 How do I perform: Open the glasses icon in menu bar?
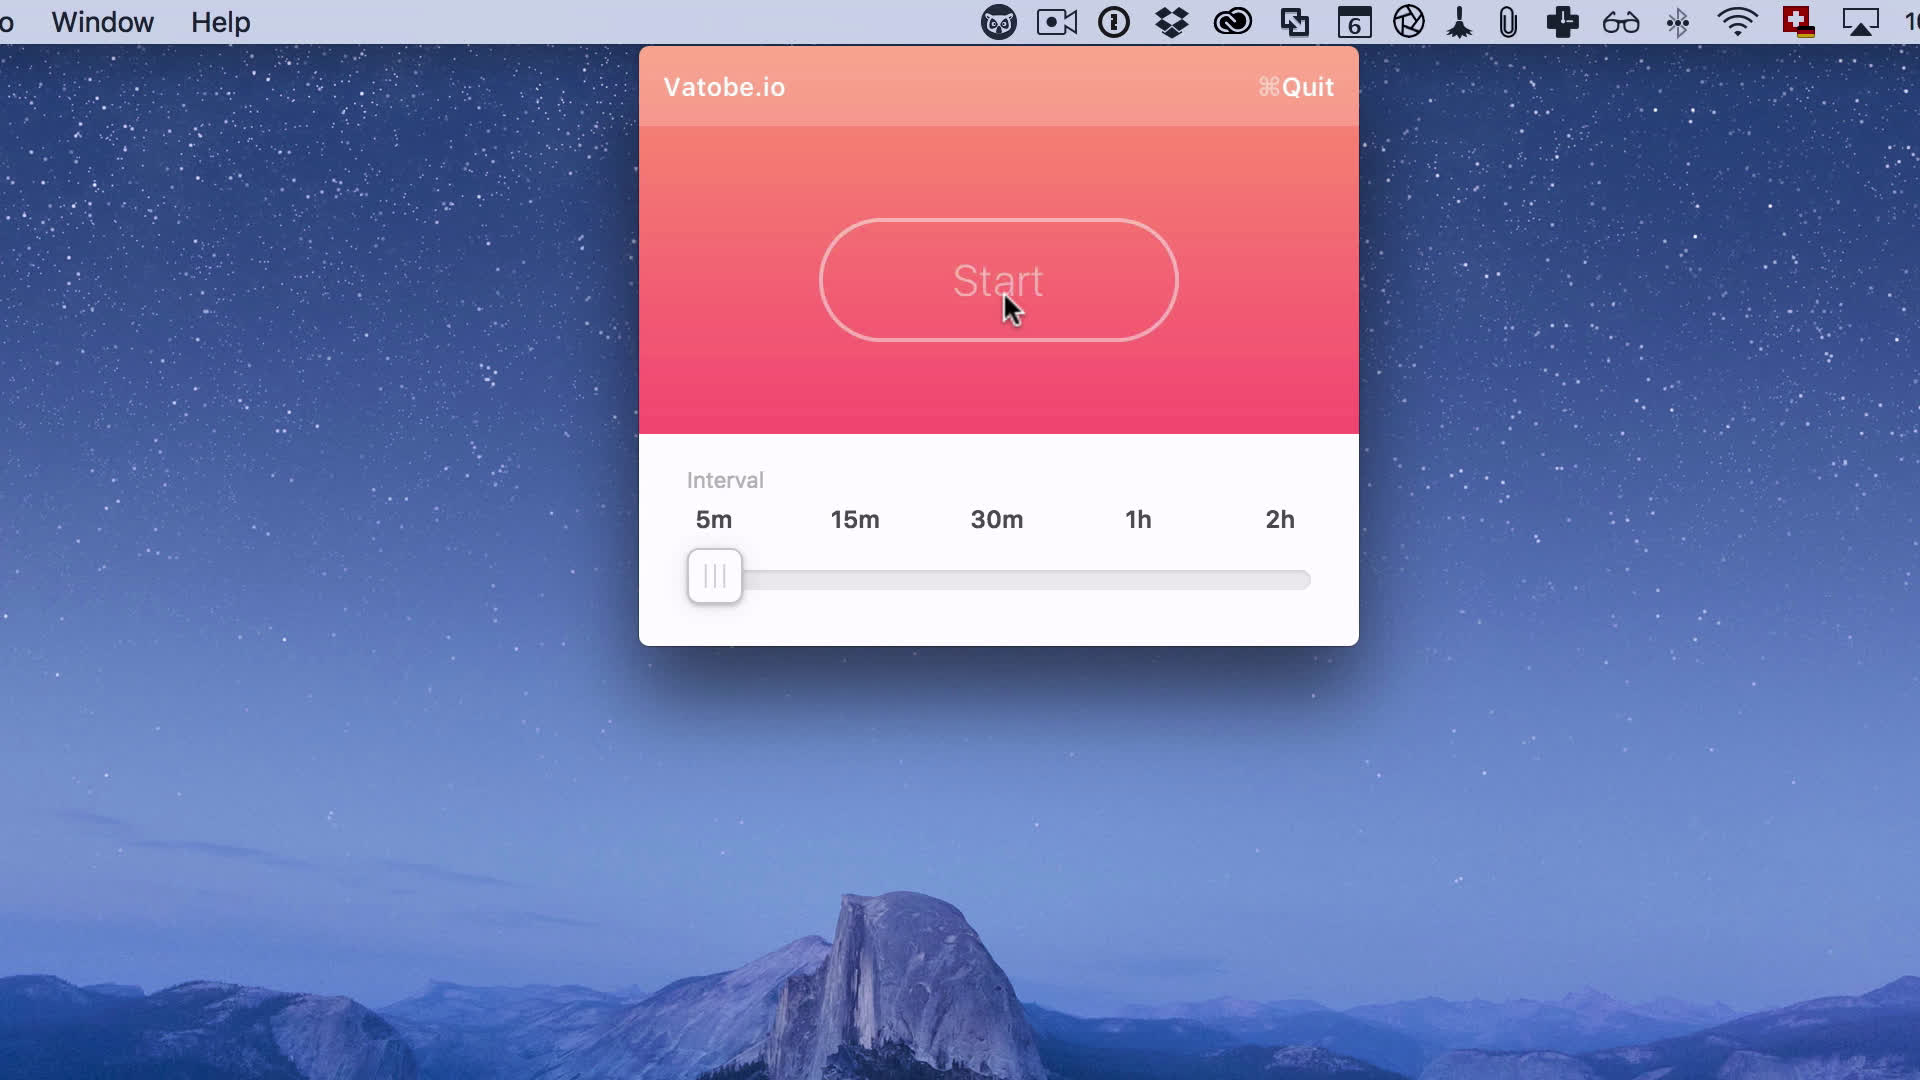(1620, 22)
